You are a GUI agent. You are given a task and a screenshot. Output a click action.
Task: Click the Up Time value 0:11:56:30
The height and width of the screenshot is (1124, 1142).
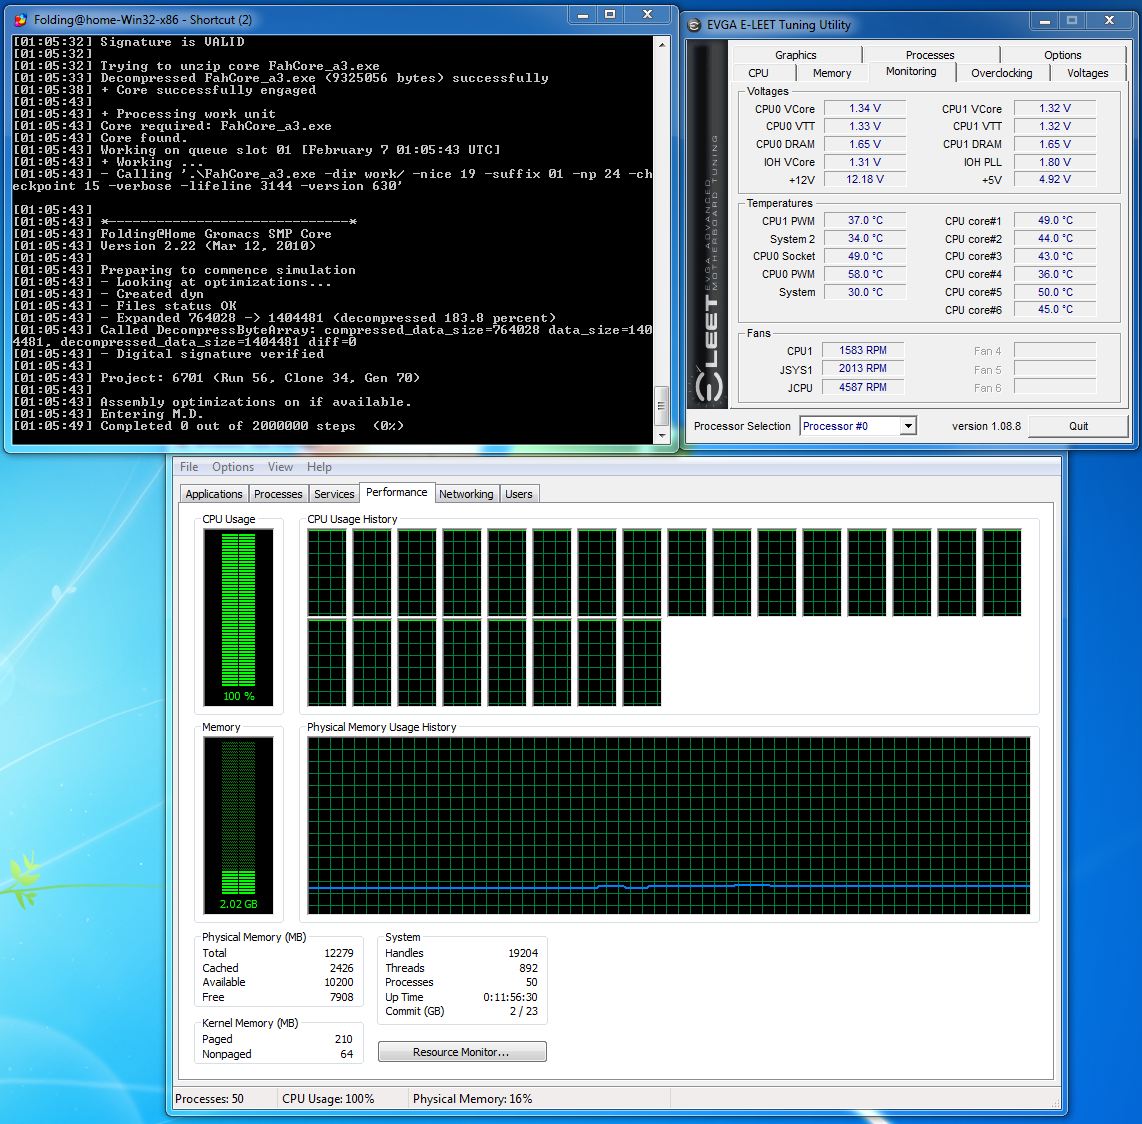[510, 997]
